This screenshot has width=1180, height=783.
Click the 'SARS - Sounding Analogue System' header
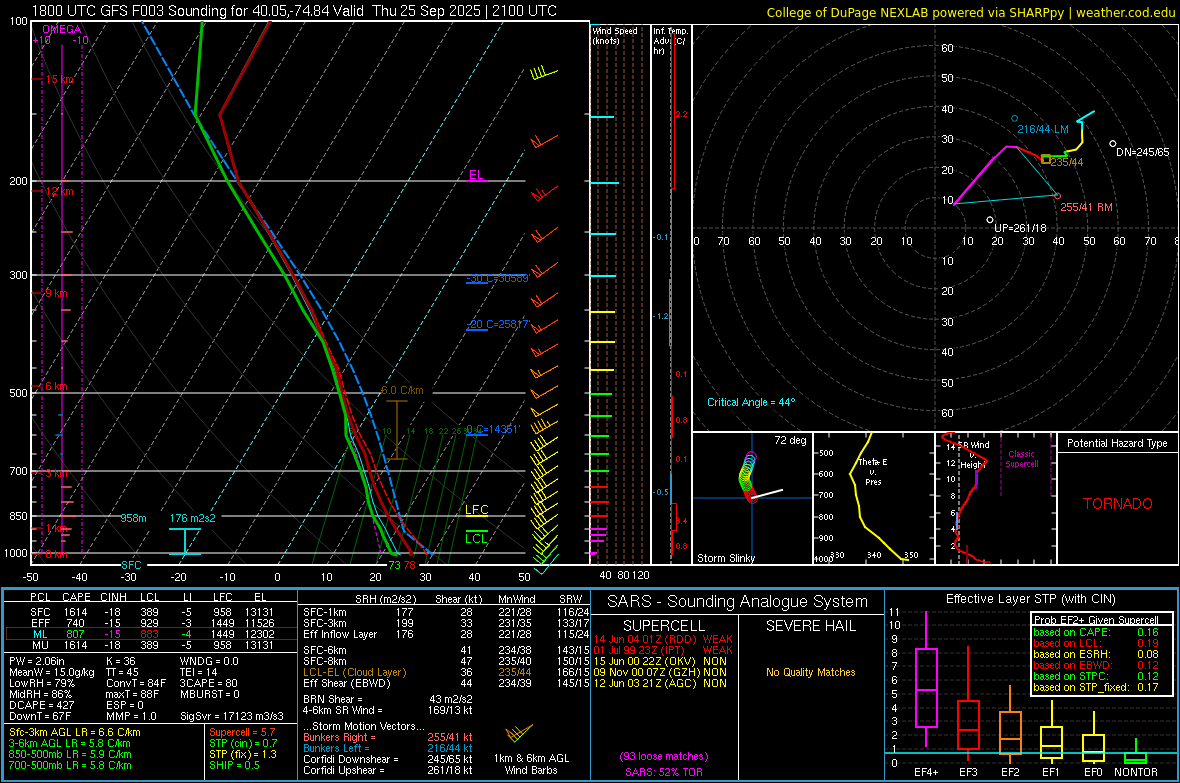pos(737,602)
